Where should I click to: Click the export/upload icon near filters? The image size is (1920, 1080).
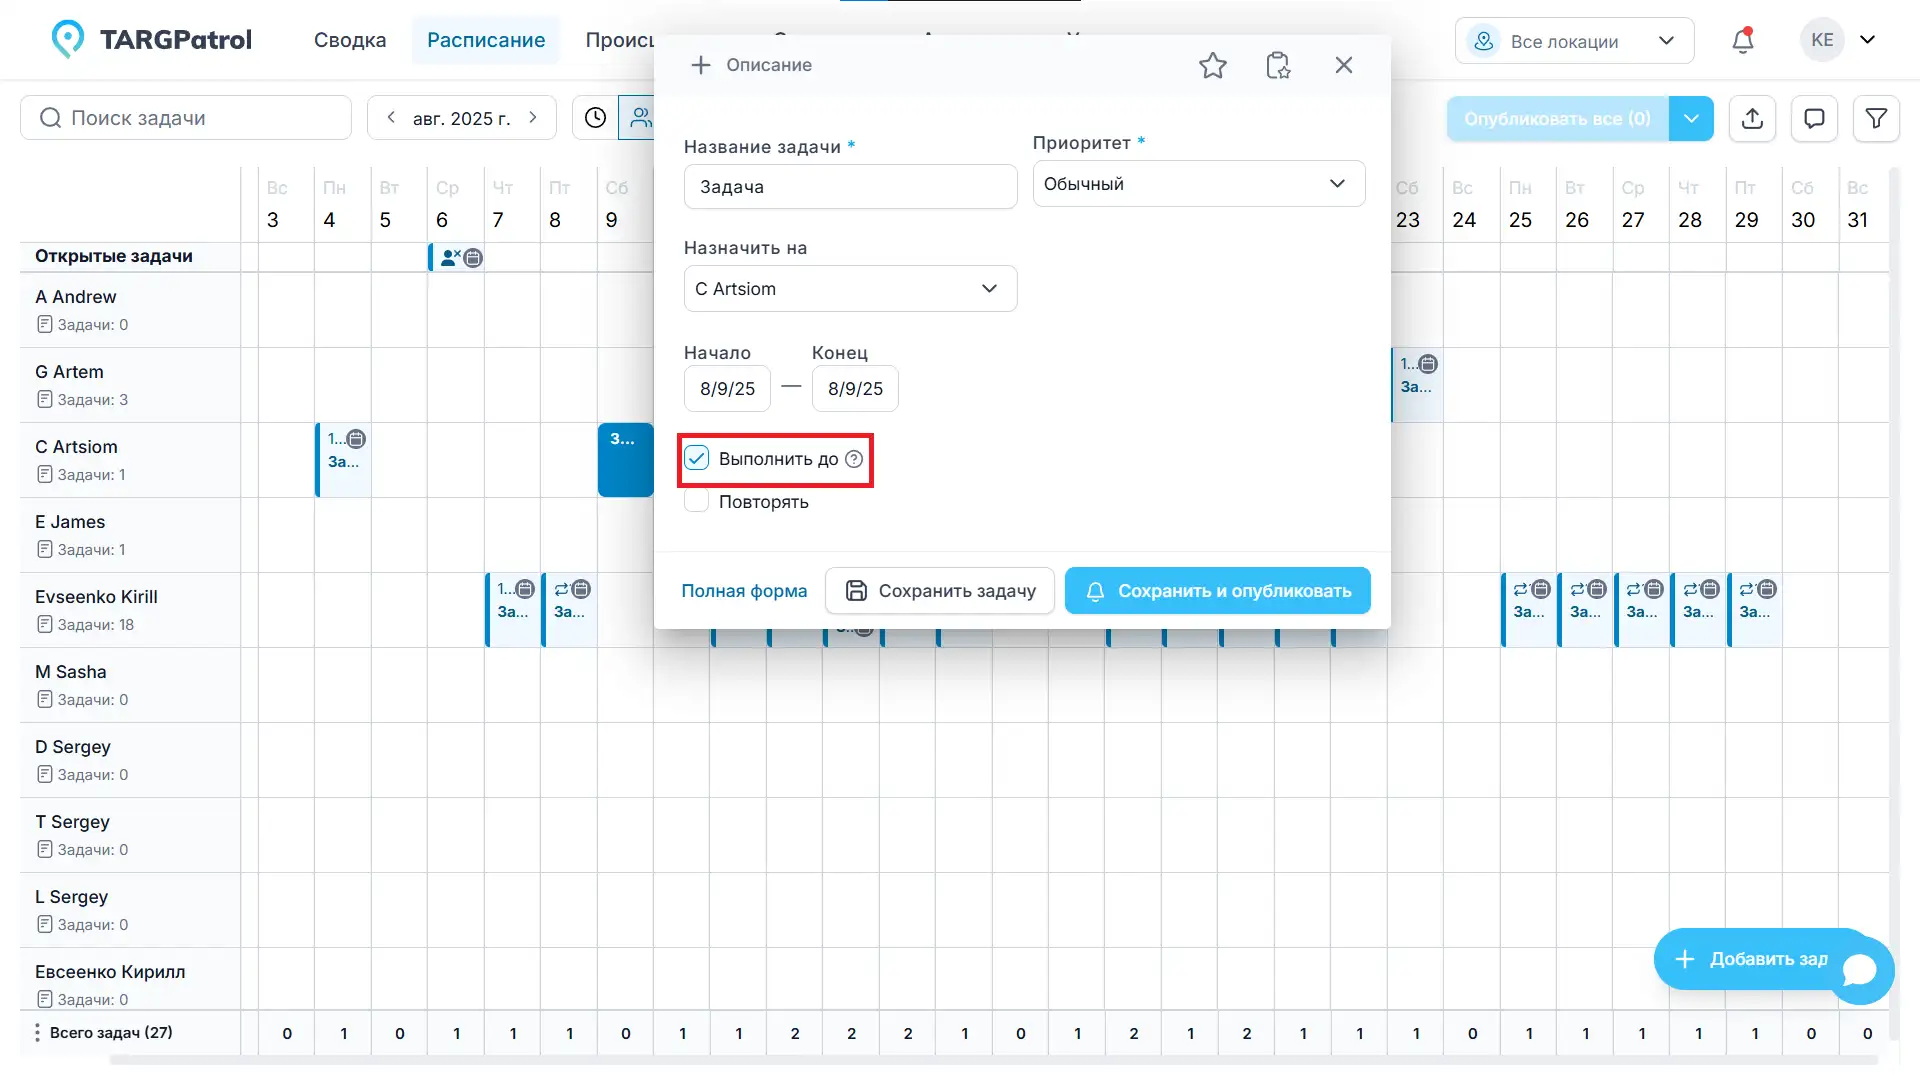point(1752,118)
